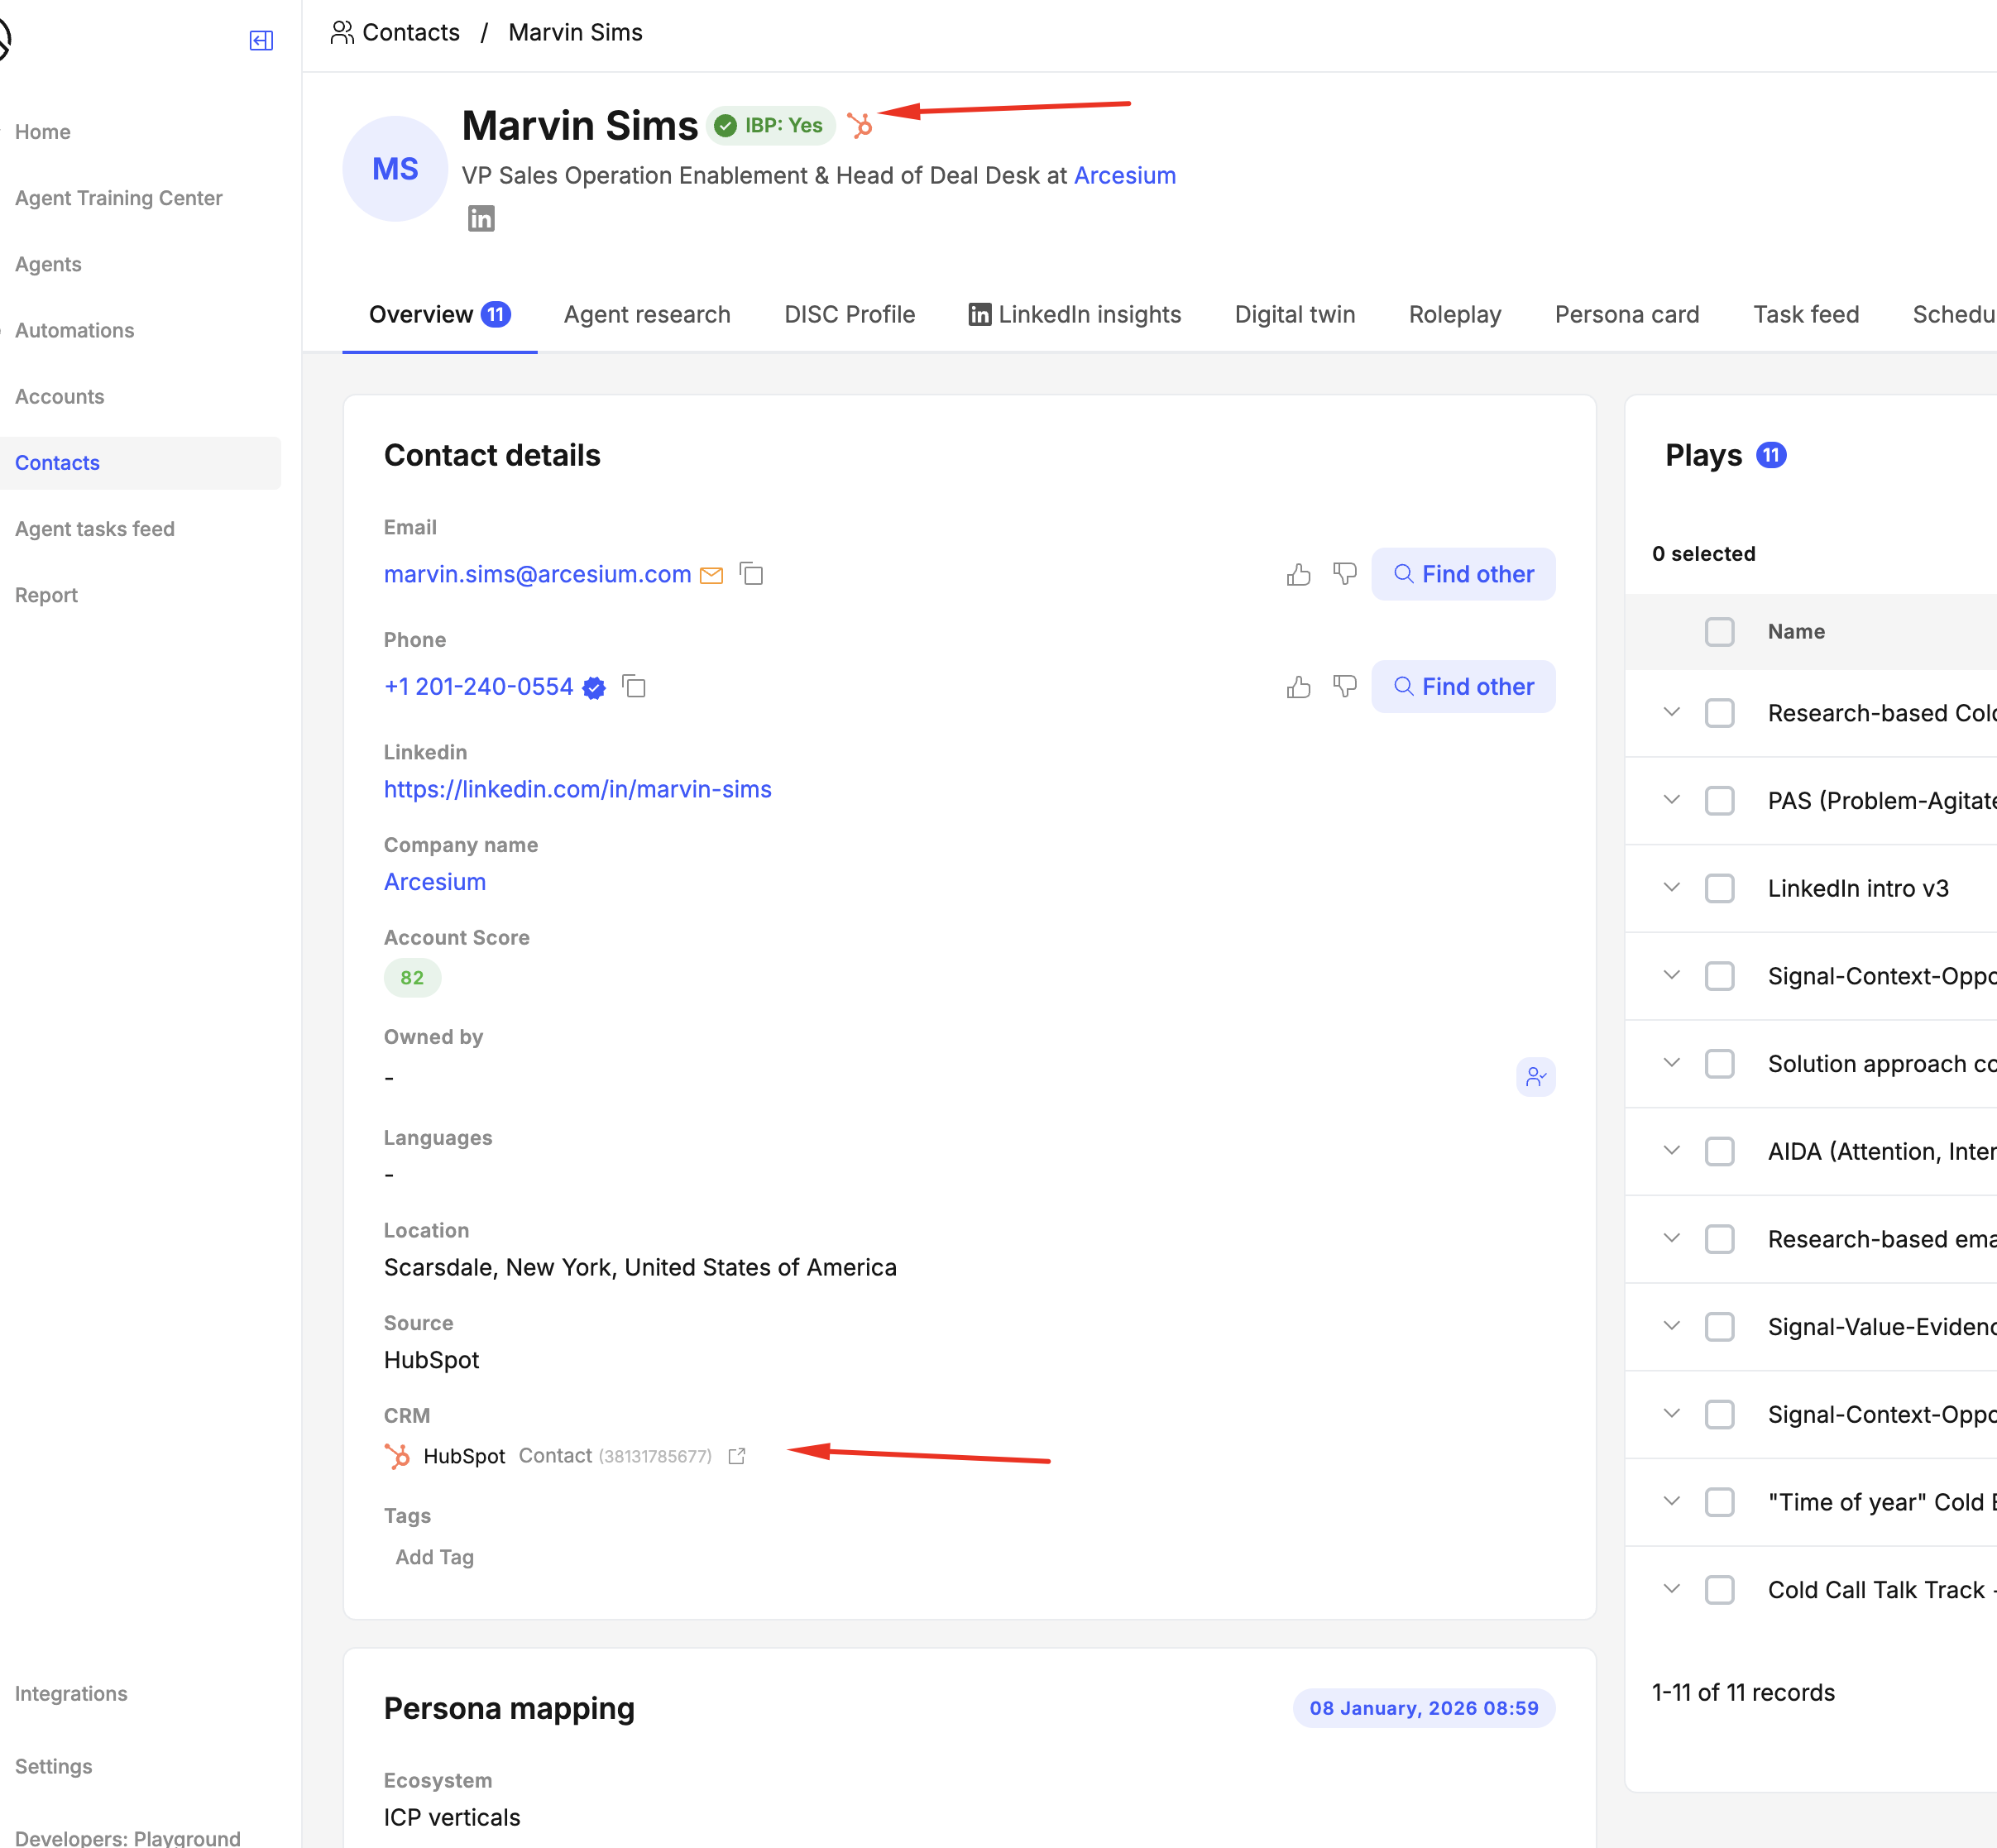Expand the AIDA (Attention play row

click(1671, 1151)
